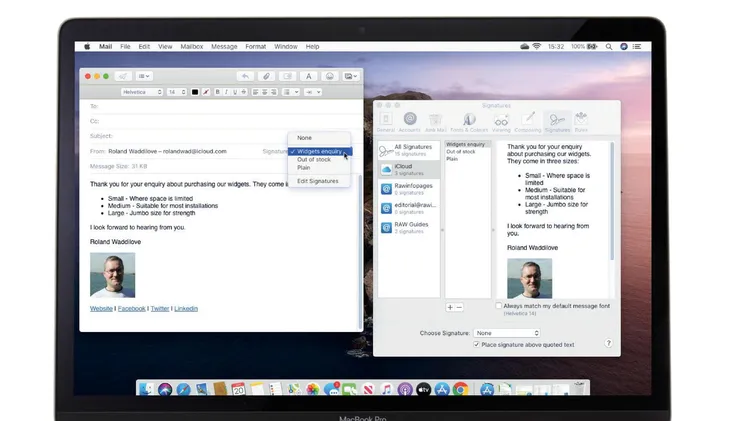Open the font size 14 dropdown
Viewport: 750px width, 421px height.
point(176,92)
